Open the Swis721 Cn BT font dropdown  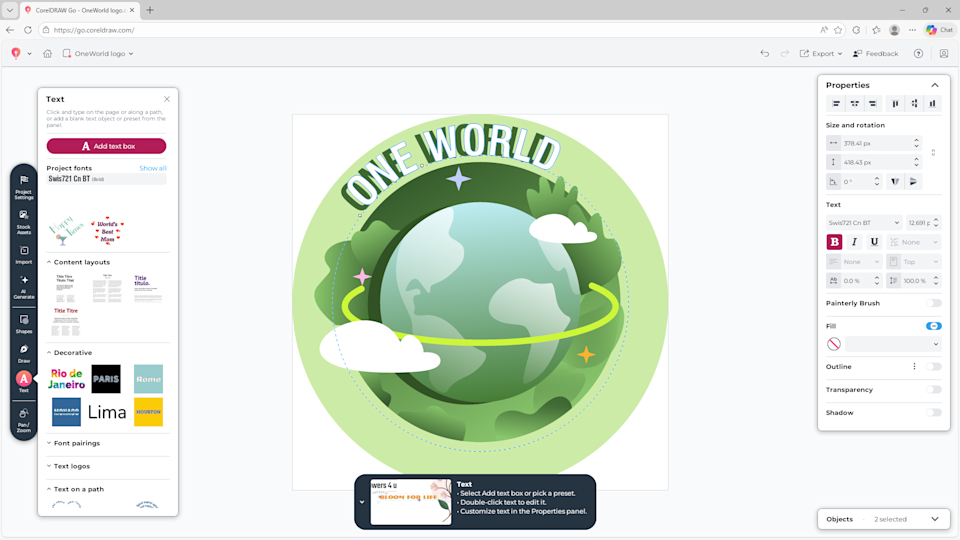click(x=863, y=223)
